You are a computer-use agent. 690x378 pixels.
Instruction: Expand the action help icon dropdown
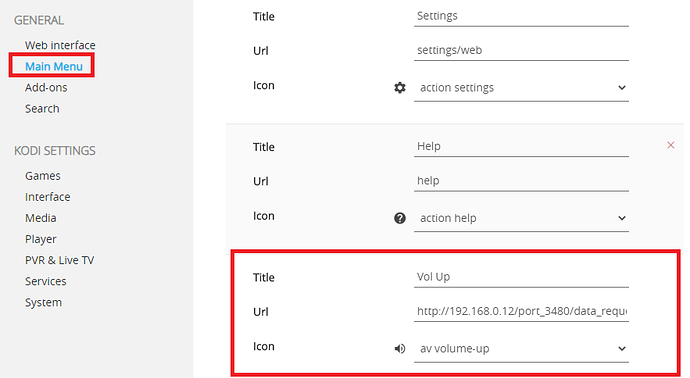pyautogui.click(x=521, y=218)
